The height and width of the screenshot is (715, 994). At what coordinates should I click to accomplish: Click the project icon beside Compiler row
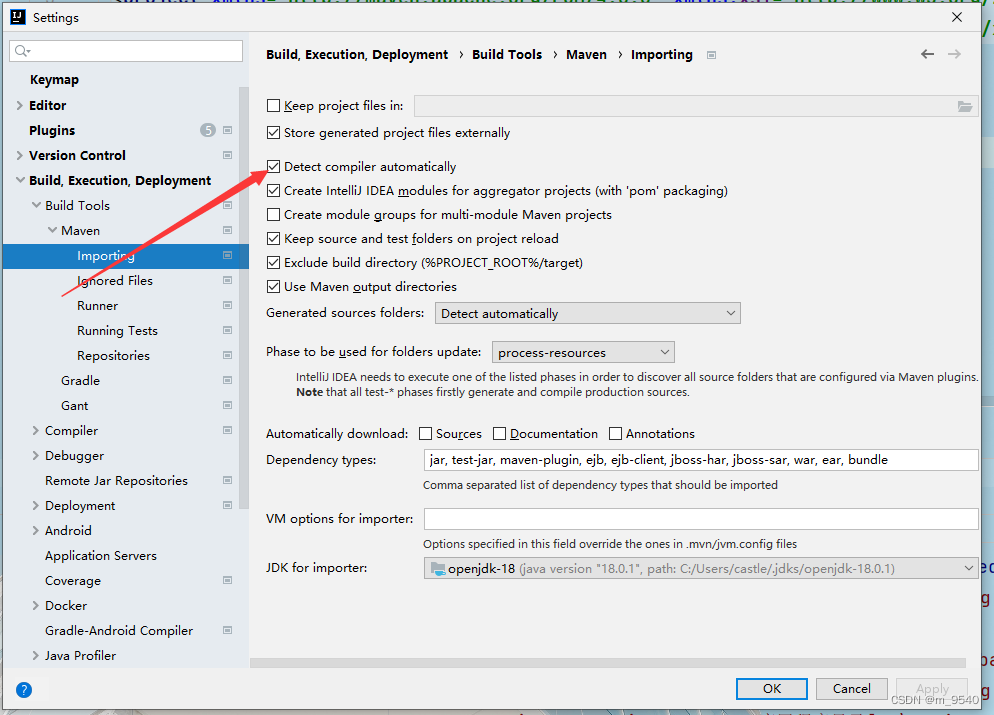coord(228,430)
